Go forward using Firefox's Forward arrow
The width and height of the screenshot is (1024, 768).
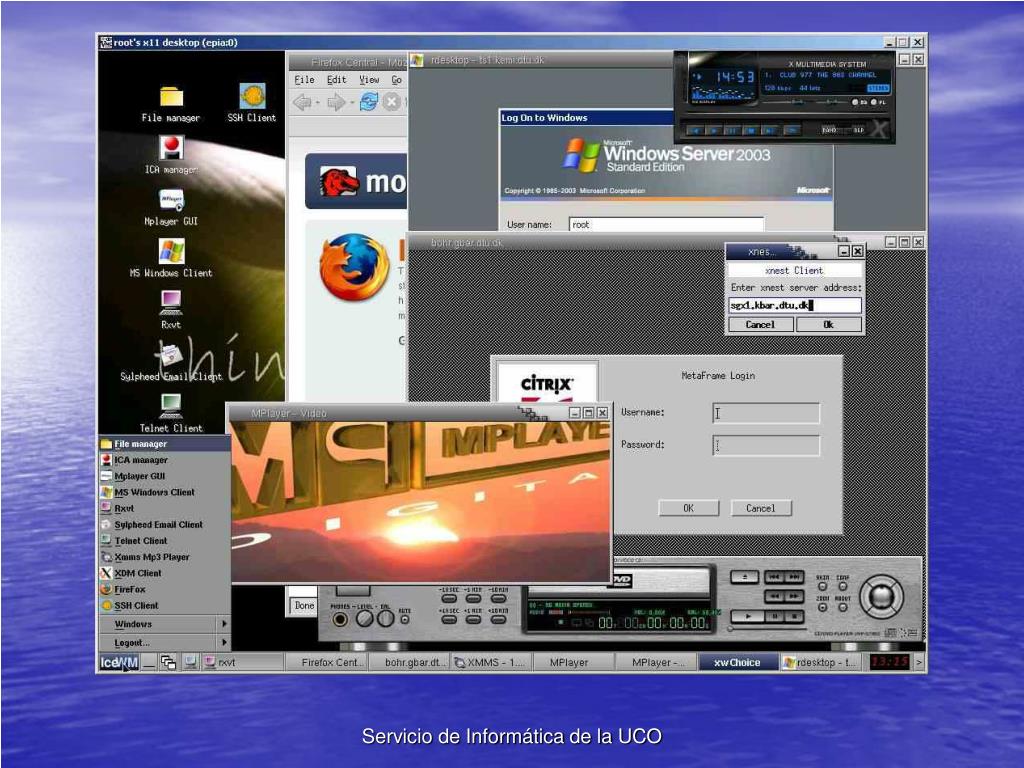pyautogui.click(x=336, y=103)
